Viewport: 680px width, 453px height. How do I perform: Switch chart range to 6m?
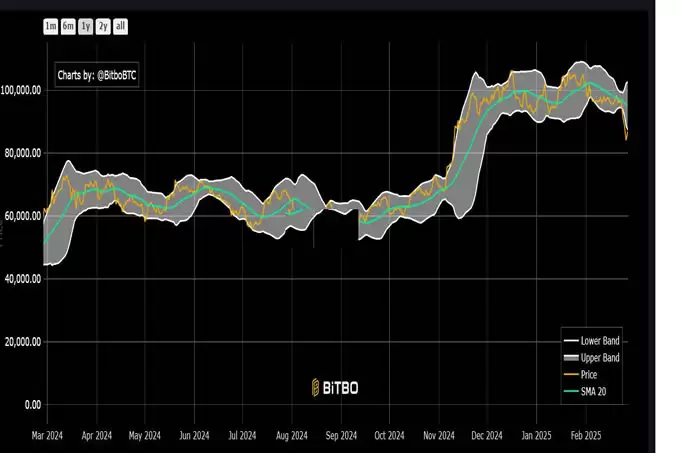[68, 26]
